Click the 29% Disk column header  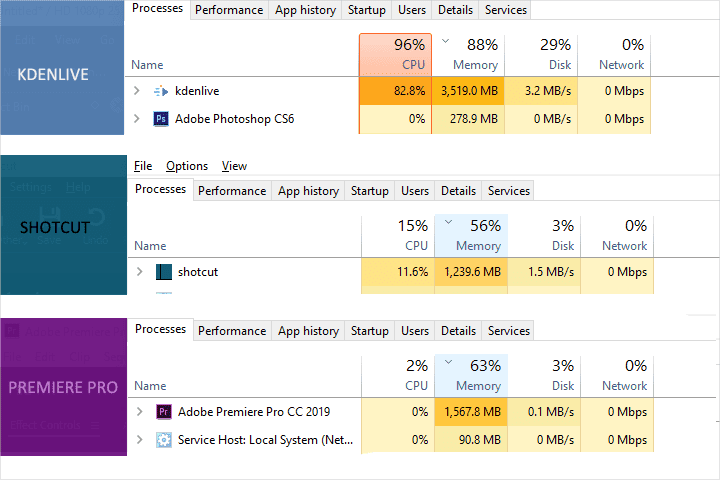(541, 54)
